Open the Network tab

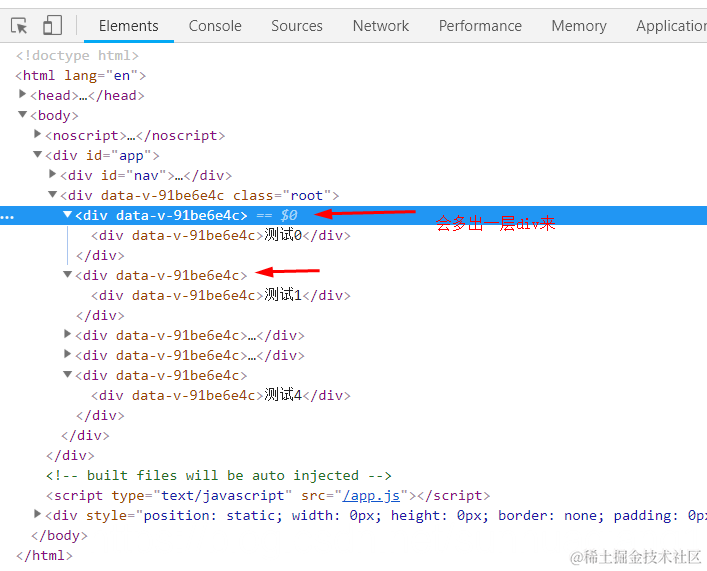(x=381, y=26)
